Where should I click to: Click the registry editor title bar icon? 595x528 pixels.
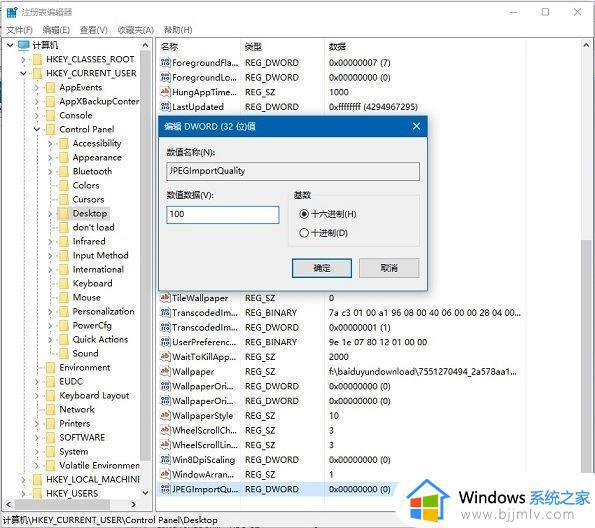pos(12,12)
